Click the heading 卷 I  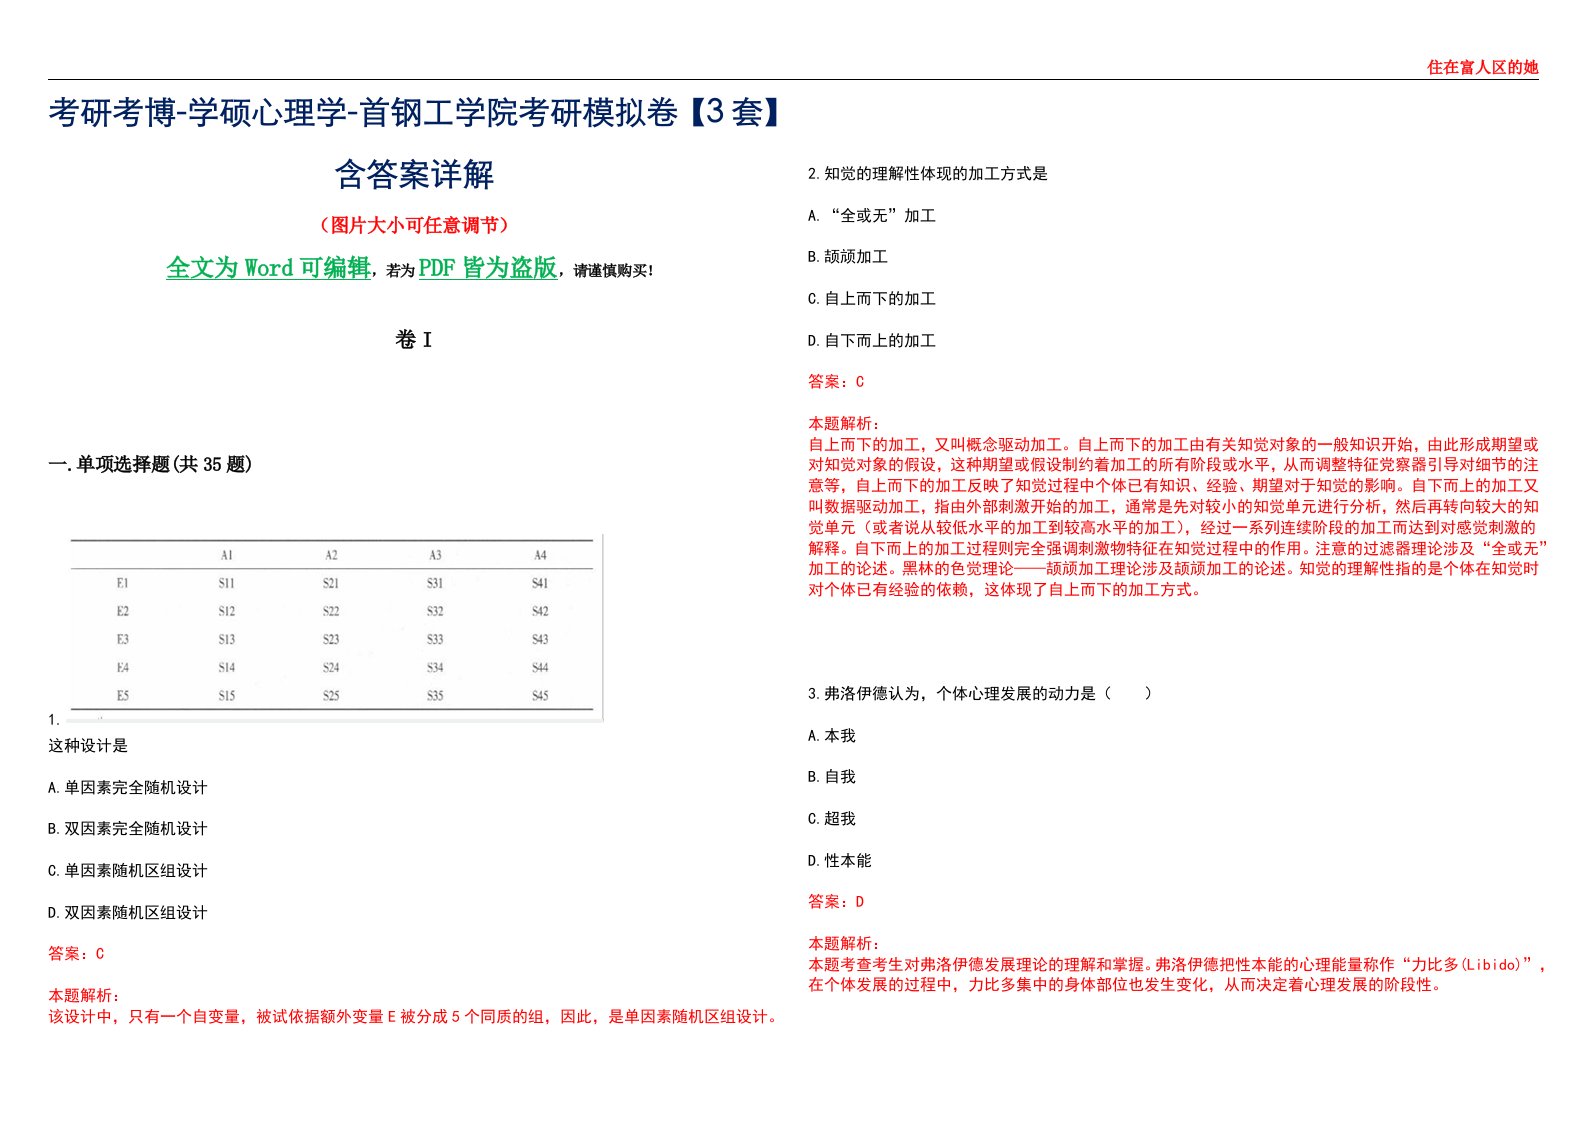click(x=414, y=340)
